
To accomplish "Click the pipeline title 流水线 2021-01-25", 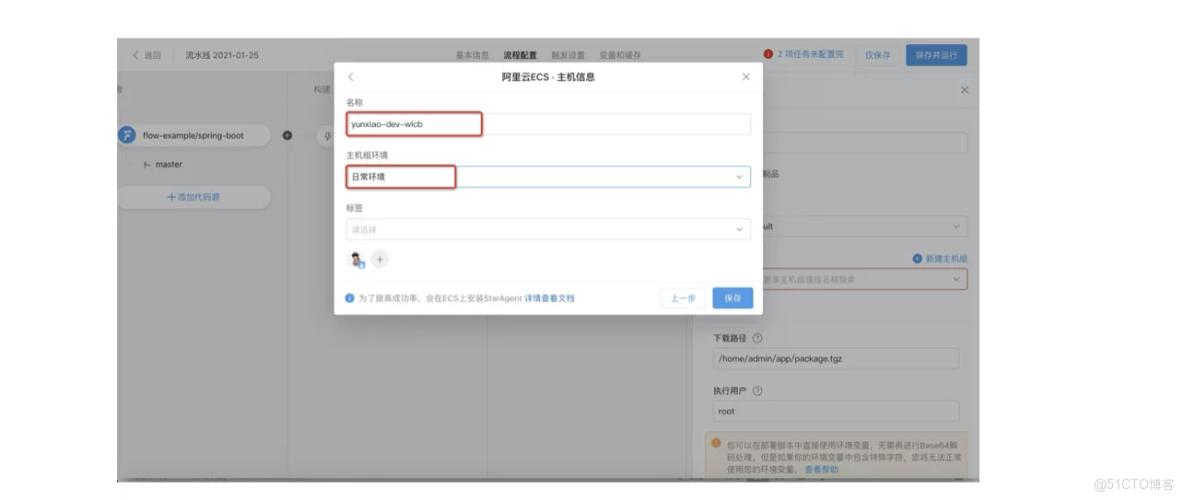I will 222,55.
